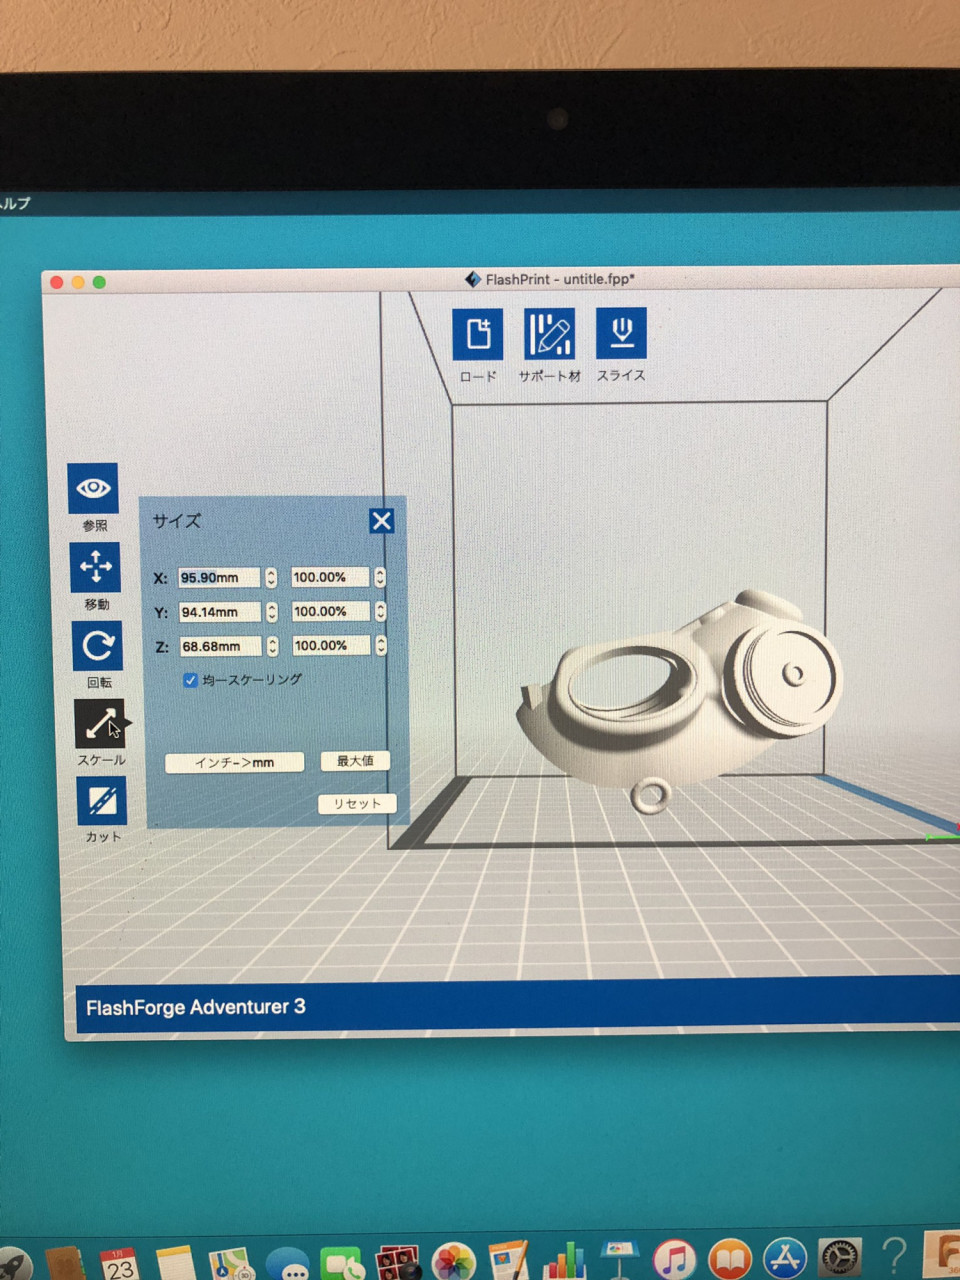Open Notes in the Dock
The height and width of the screenshot is (1280, 960).
[175, 1264]
